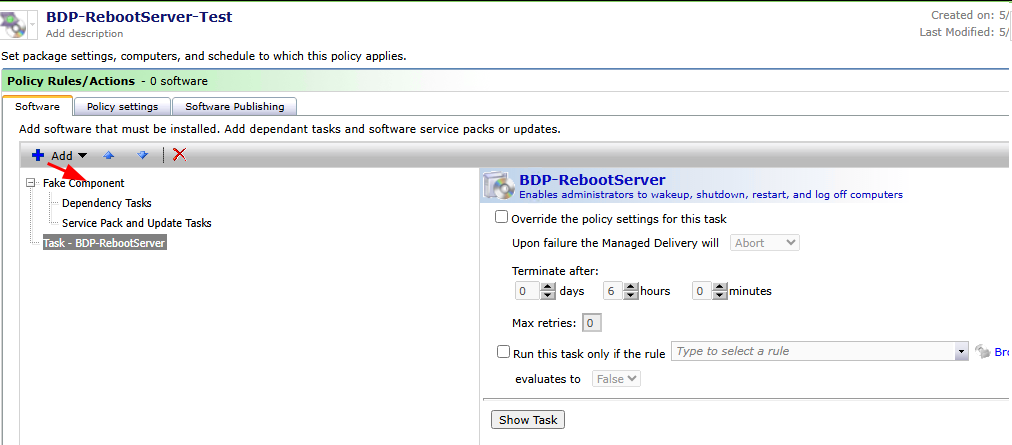Screen dimensions: 1012x445
Task: Decrease the hours stepper value
Action: [631, 295]
